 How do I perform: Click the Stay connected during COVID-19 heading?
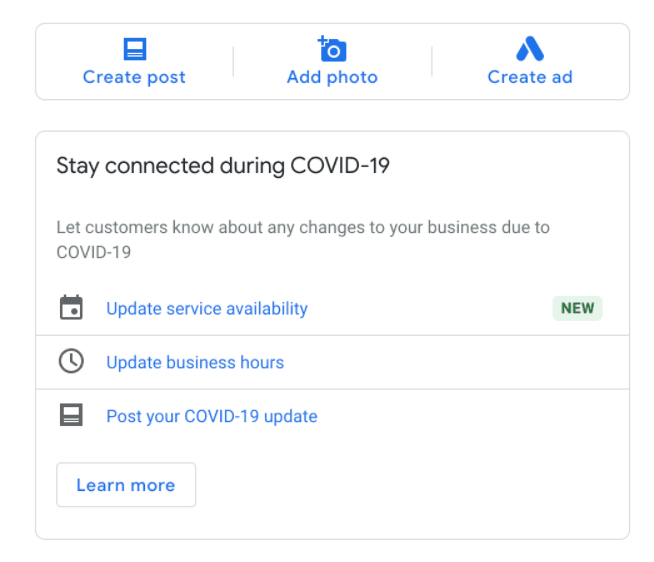[x=223, y=166]
